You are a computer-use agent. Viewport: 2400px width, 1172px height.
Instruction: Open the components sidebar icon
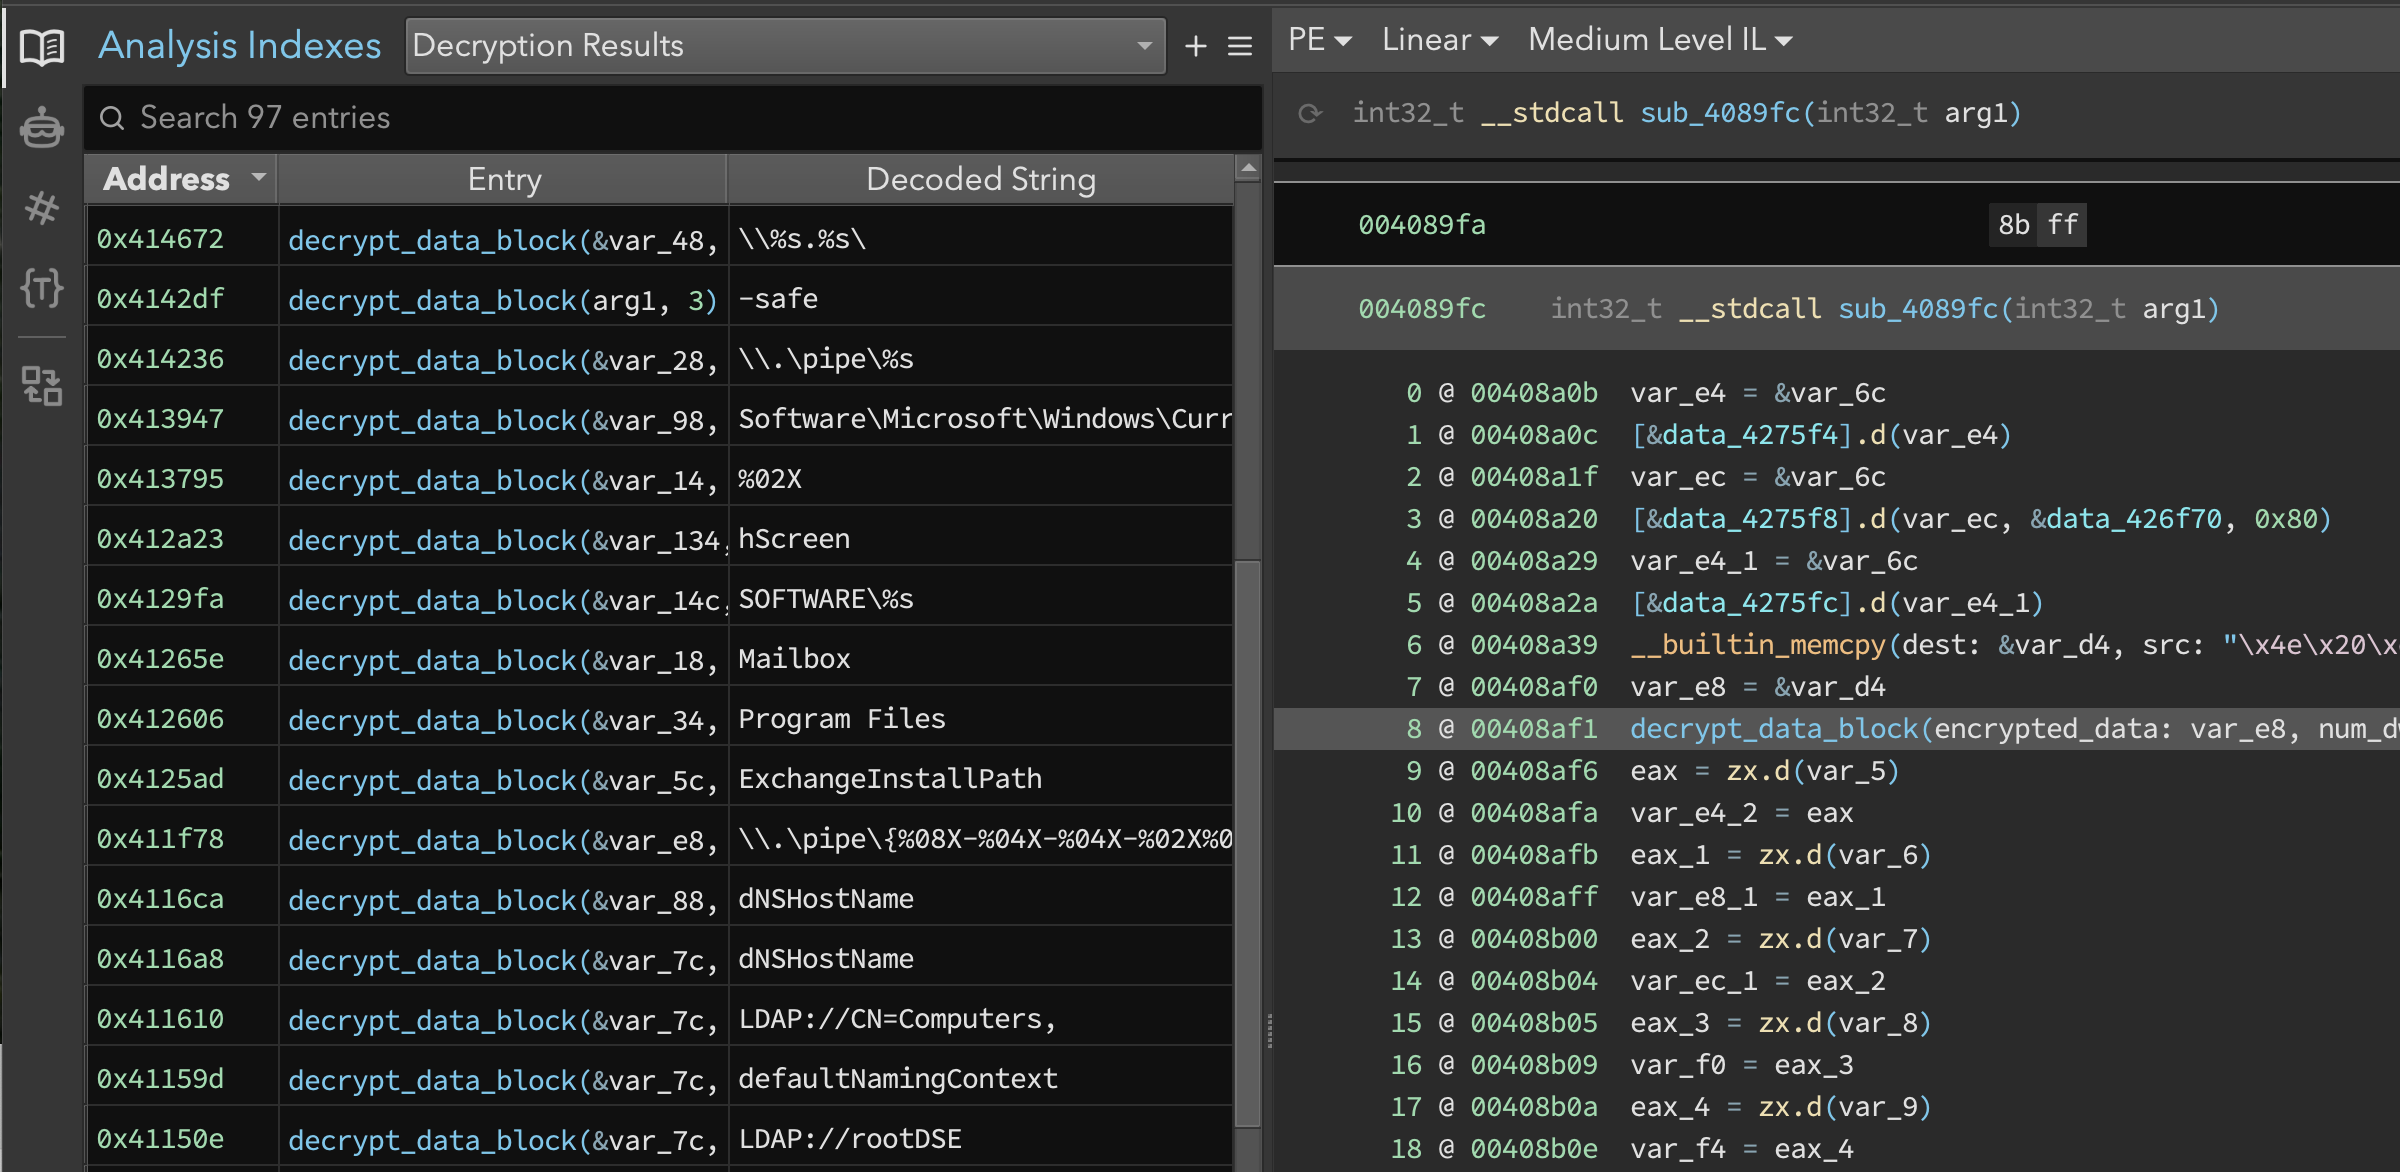click(42, 385)
